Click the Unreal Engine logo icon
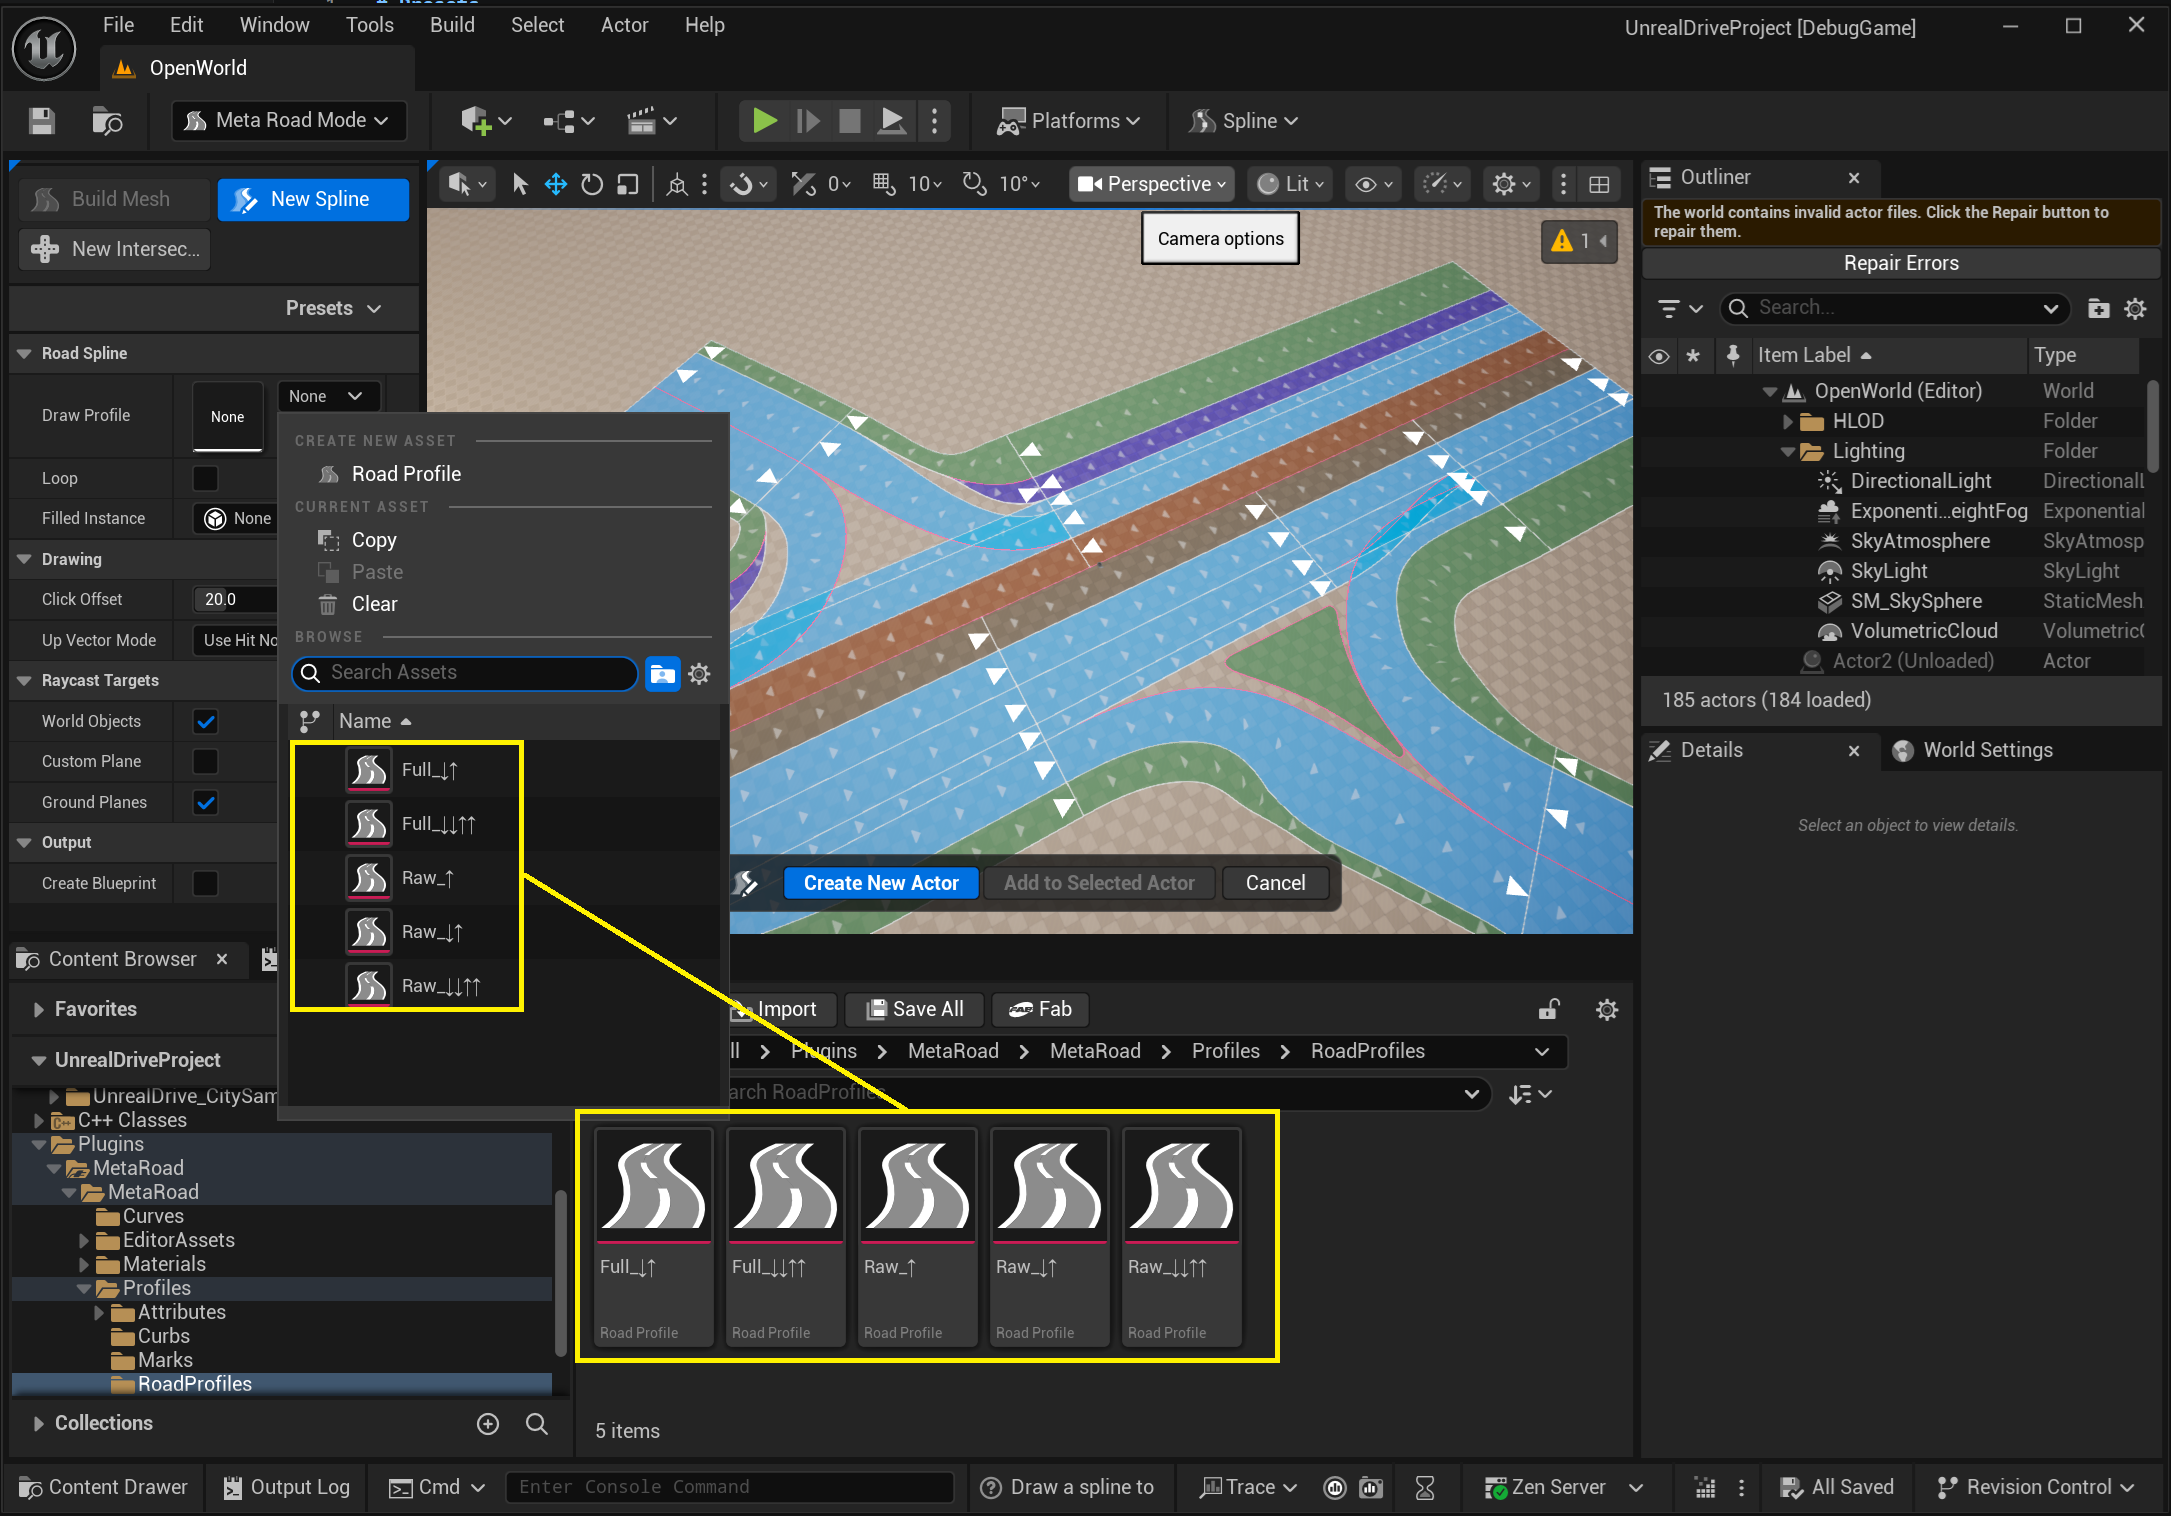 click(x=44, y=48)
